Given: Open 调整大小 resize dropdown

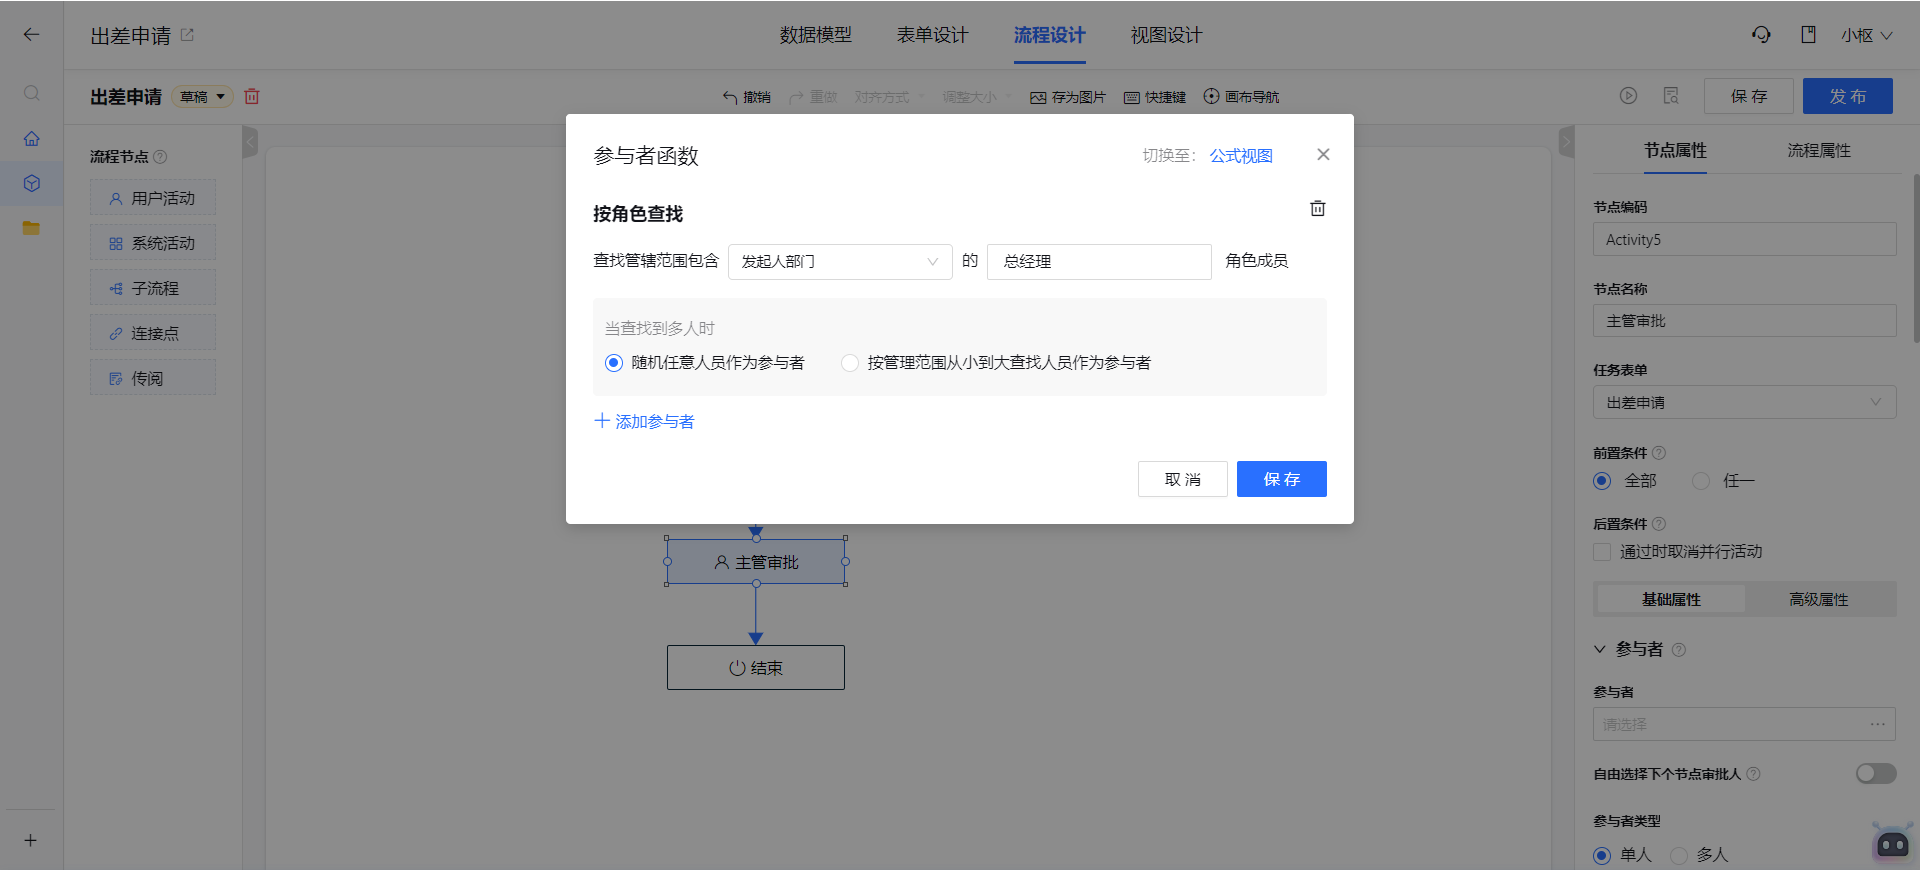Looking at the screenshot, I should [x=977, y=97].
